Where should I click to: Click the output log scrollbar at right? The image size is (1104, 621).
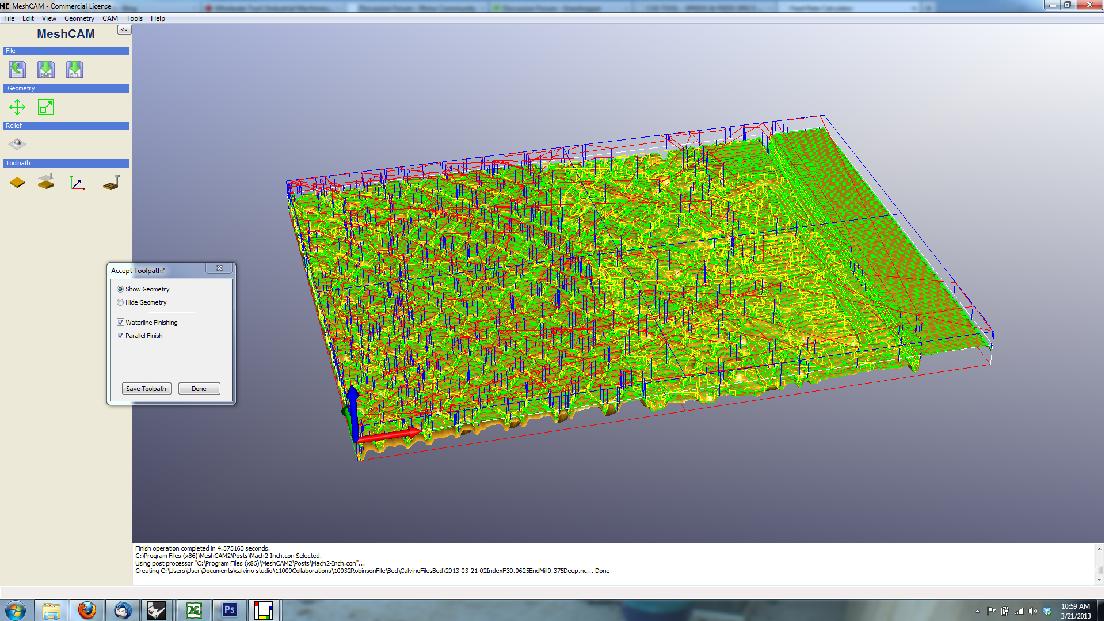point(1099,563)
